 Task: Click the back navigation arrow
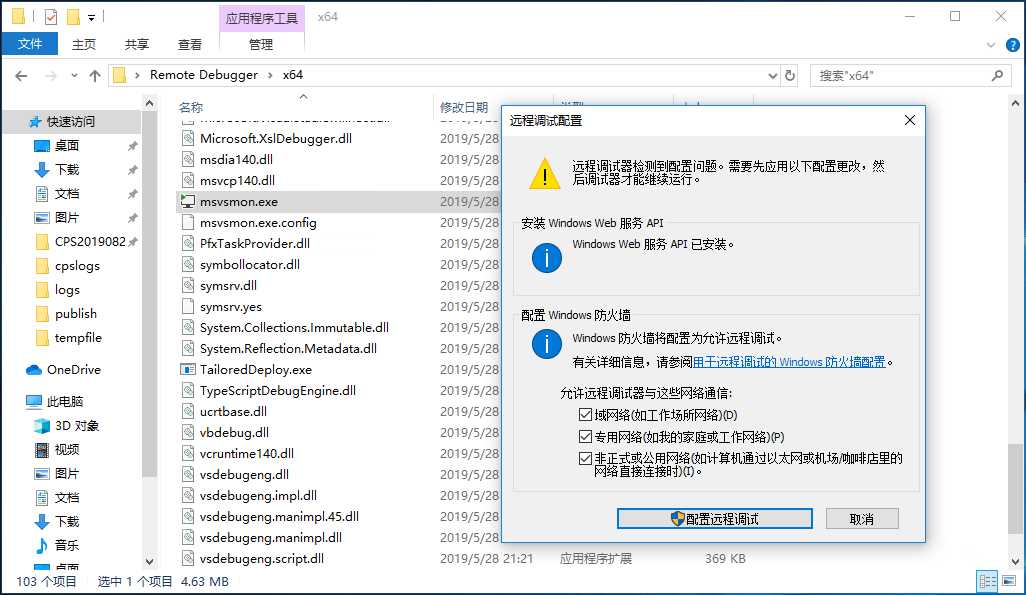click(22, 75)
